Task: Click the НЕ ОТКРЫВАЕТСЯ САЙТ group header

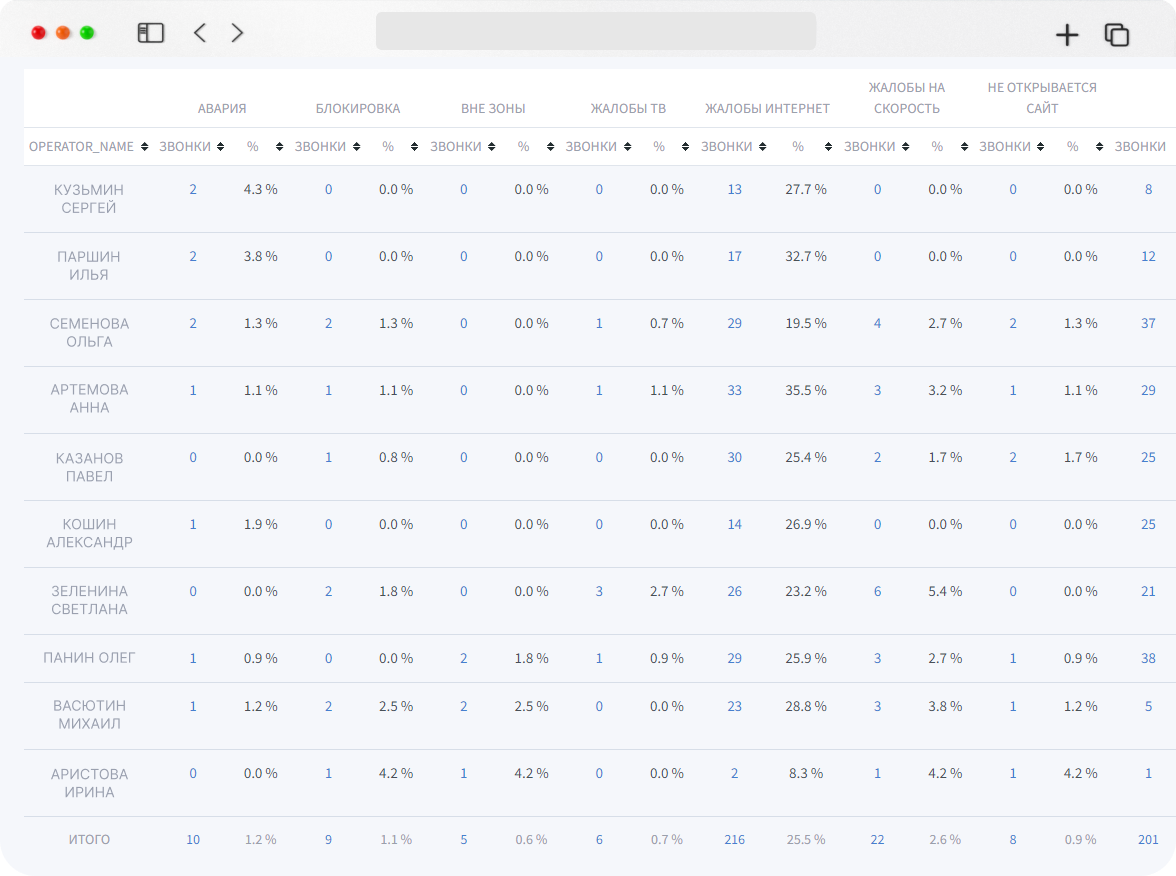Action: tap(1042, 98)
